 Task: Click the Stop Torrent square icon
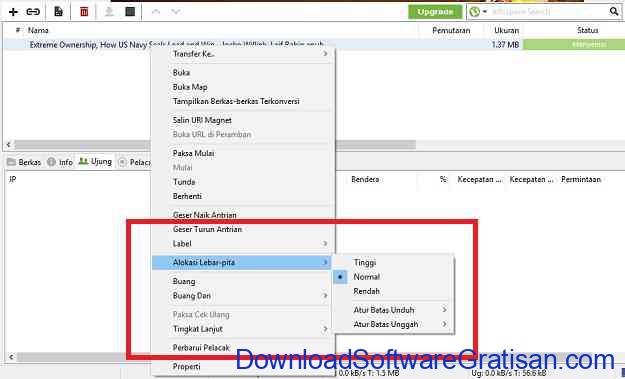point(130,12)
